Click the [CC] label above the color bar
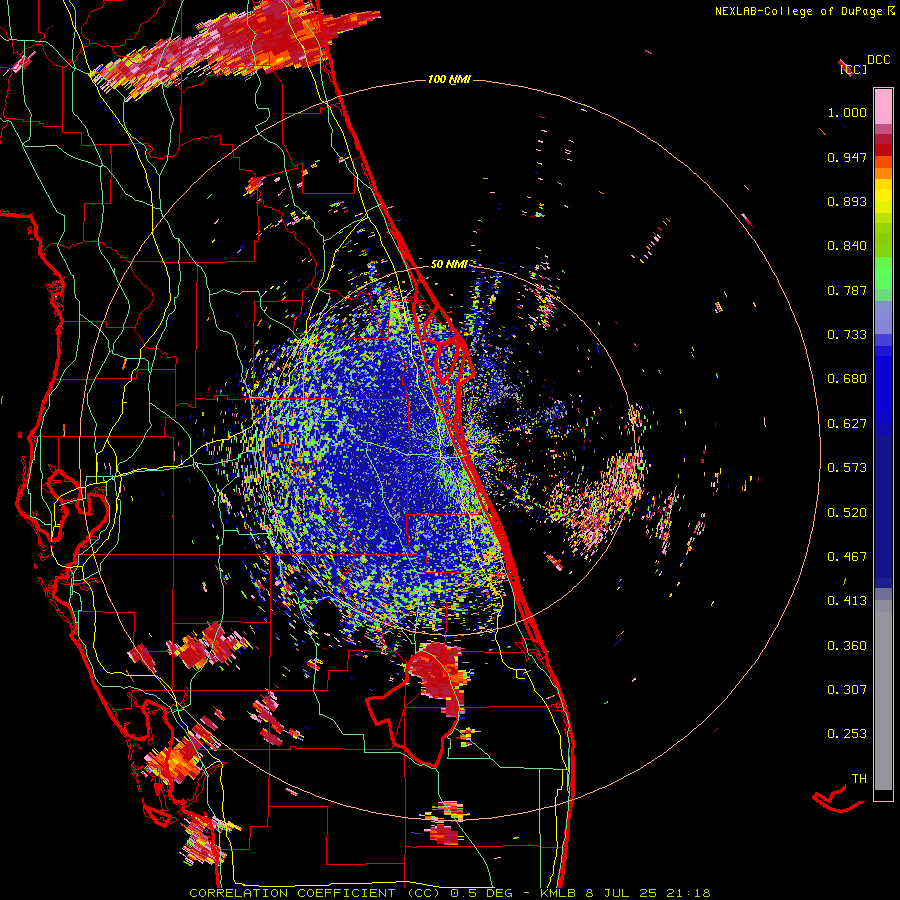Screen dimensions: 900x900 coord(854,69)
